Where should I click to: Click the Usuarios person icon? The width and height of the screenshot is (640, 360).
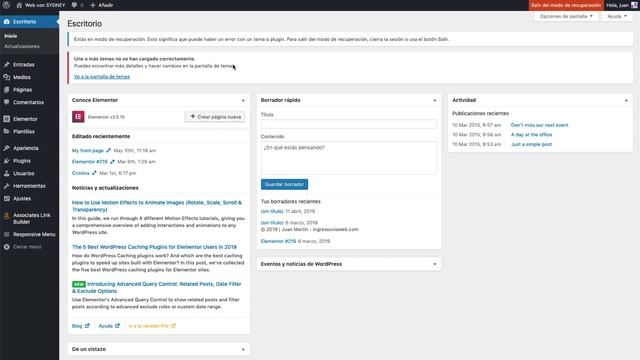coord(7,173)
